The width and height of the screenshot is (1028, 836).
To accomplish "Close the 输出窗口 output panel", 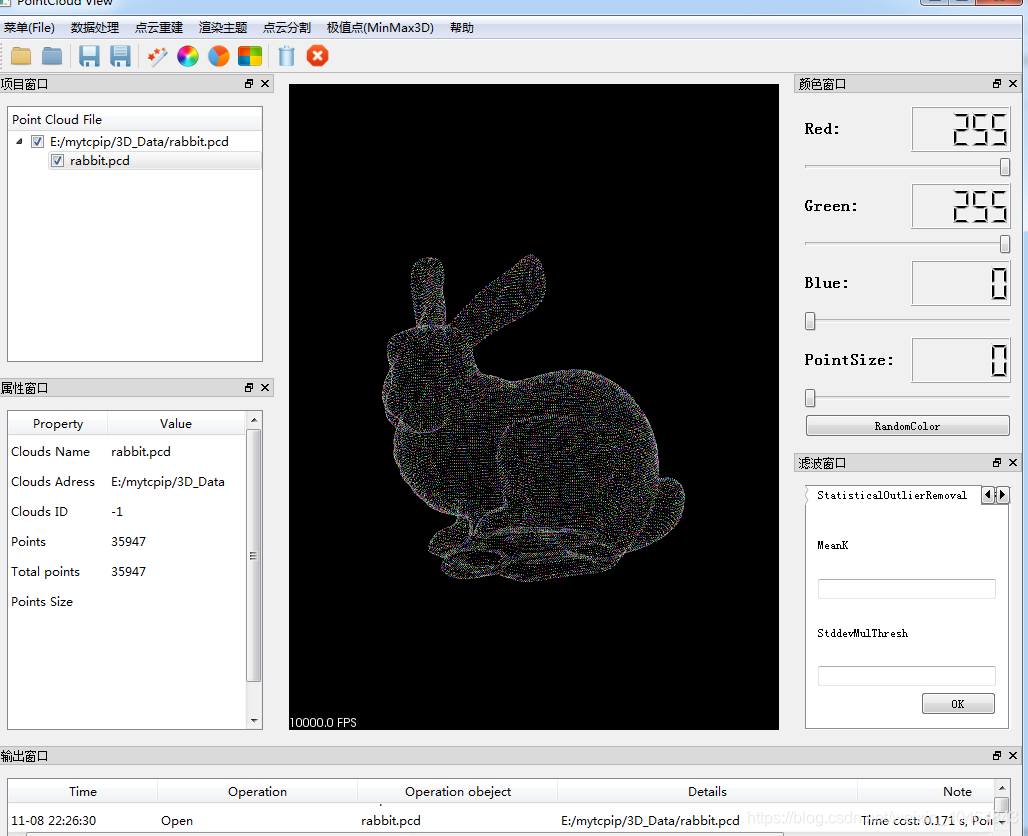I will click(1013, 755).
